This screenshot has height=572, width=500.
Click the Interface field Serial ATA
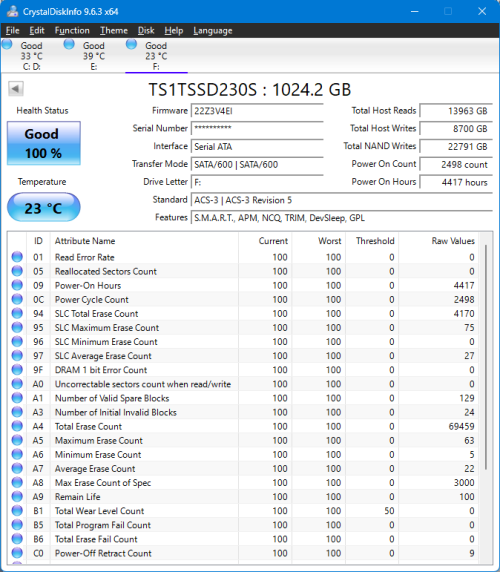tap(257, 146)
